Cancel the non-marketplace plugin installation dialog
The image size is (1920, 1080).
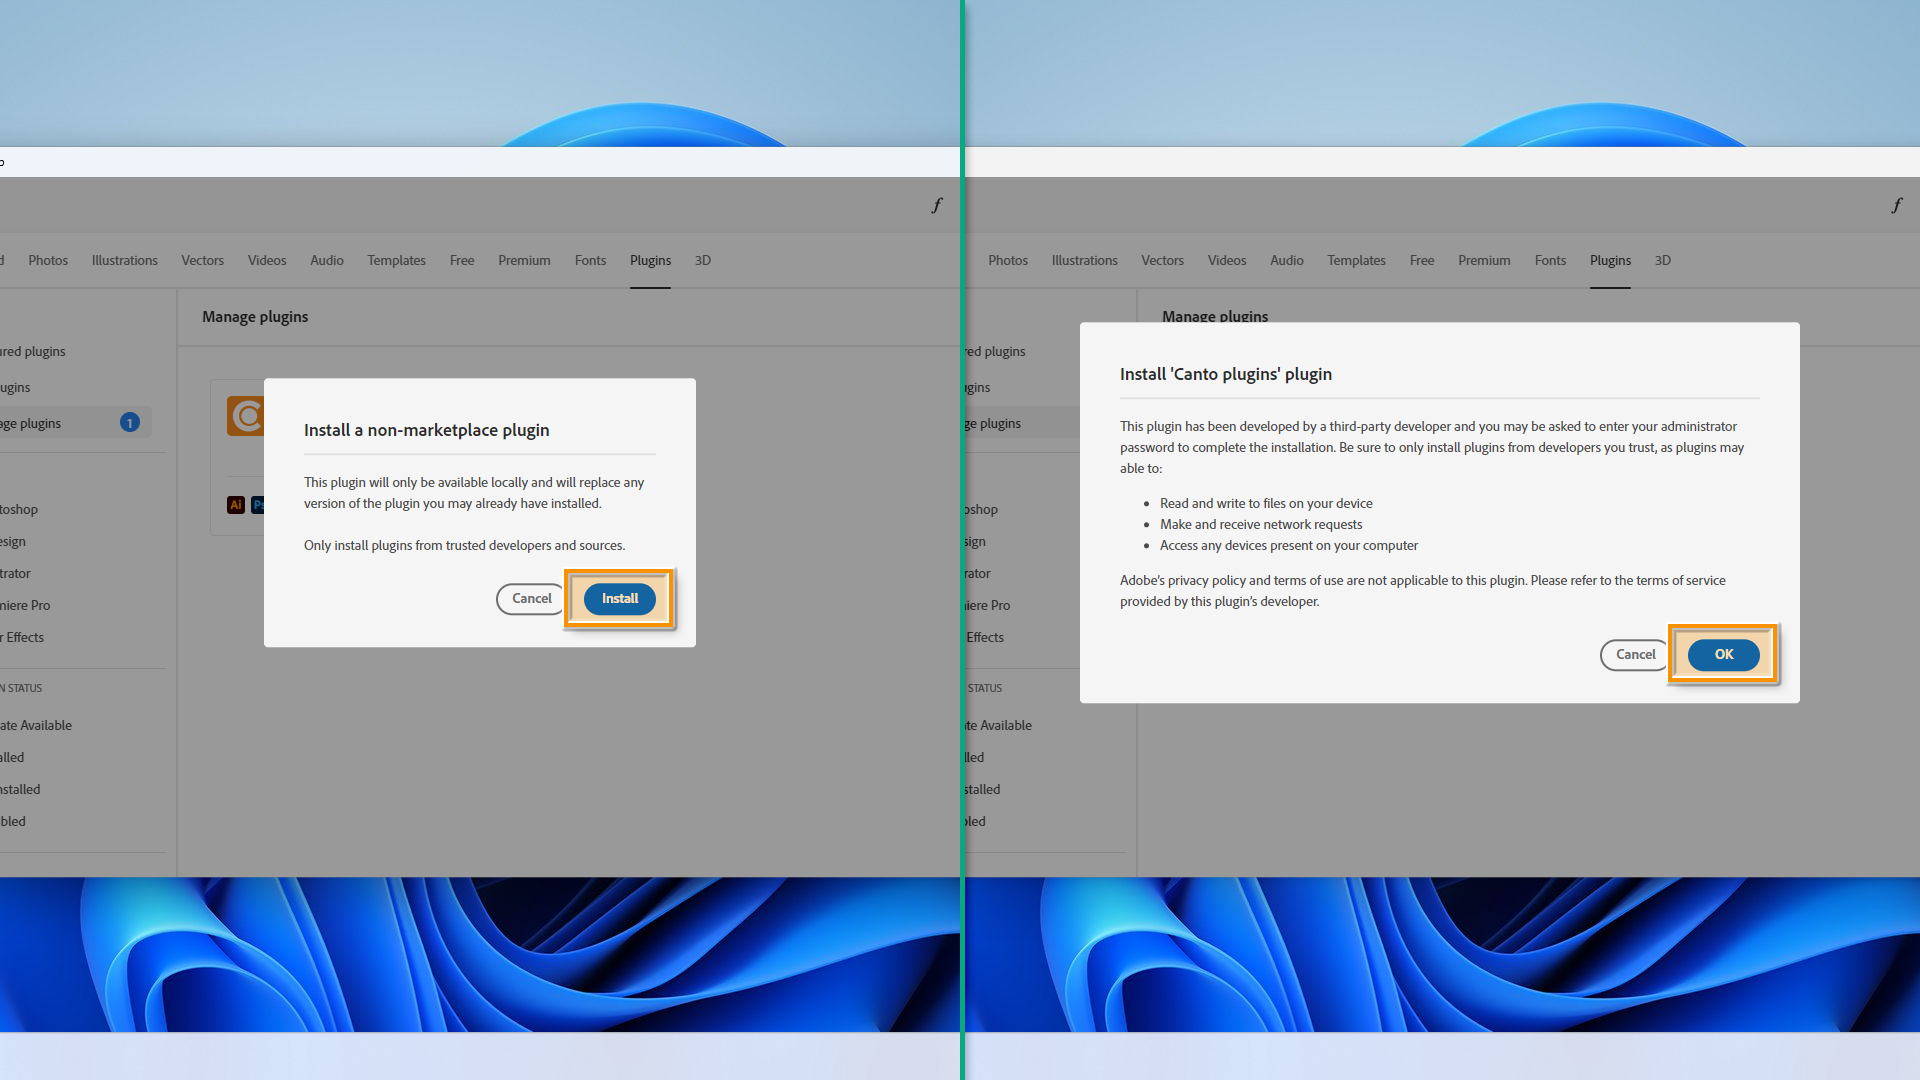[x=531, y=598]
